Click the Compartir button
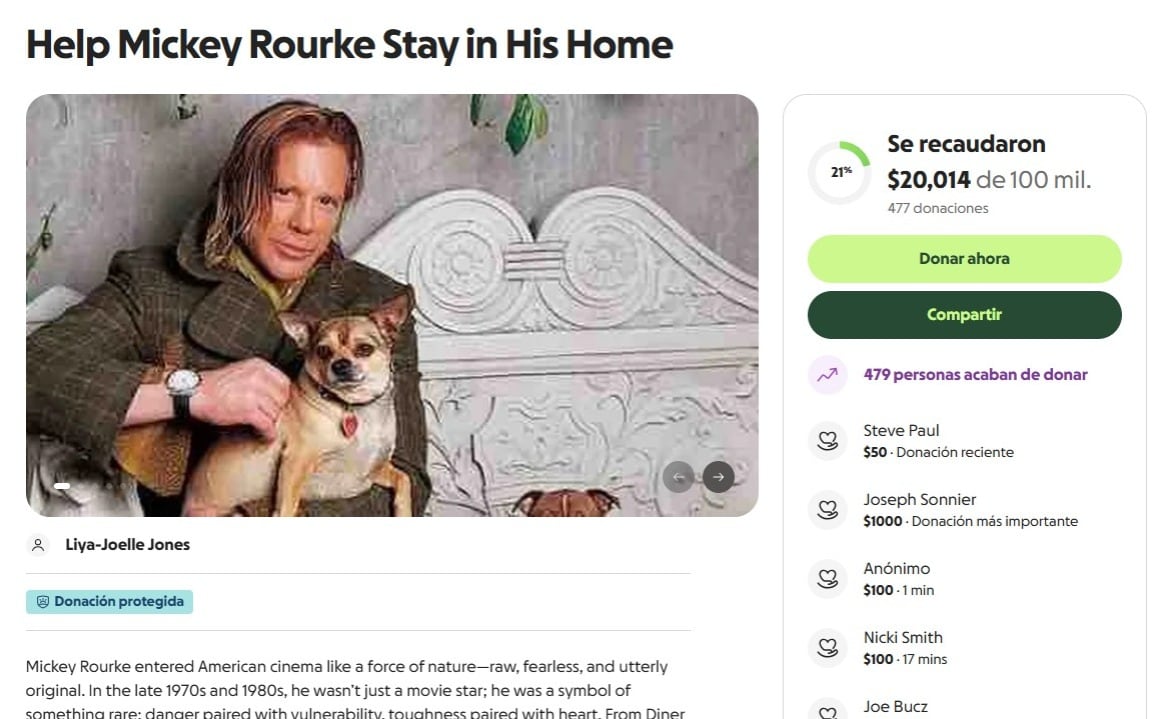1168x719 pixels. tap(963, 313)
